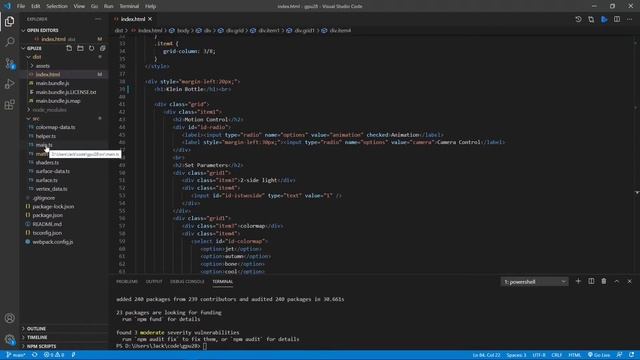
Task: Click Open Changes icon in editor toolbar
Action: pos(591,19)
